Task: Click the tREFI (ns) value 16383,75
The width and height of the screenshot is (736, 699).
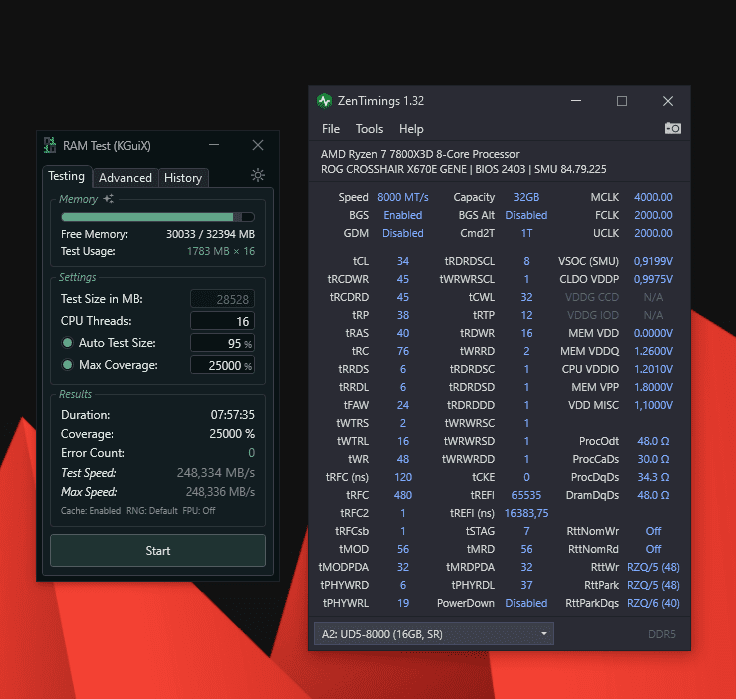Action: pos(526,513)
